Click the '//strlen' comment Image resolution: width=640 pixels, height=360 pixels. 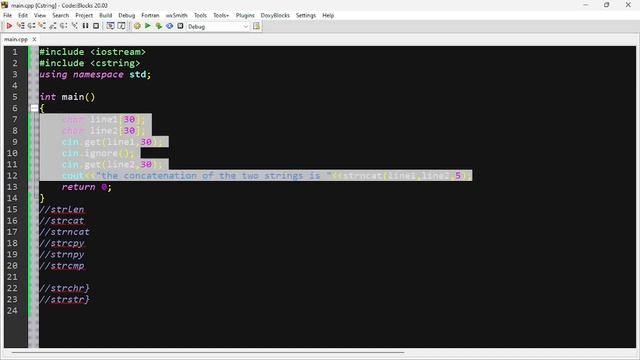tap(62, 210)
